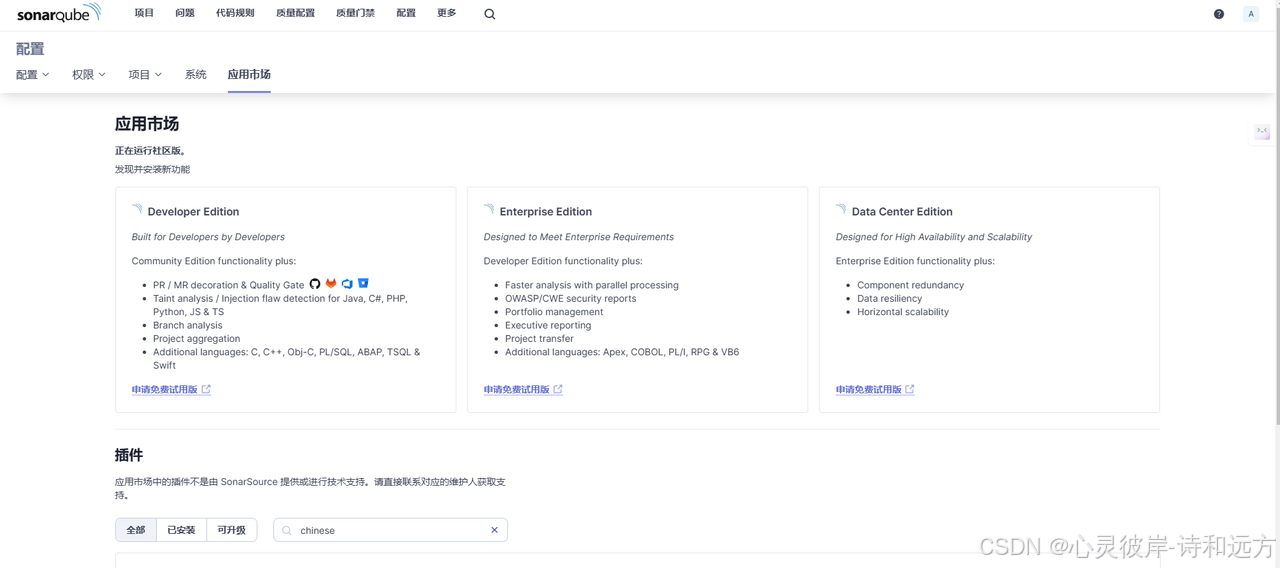
Task: Go to 质量配置 page
Action: pyautogui.click(x=295, y=13)
